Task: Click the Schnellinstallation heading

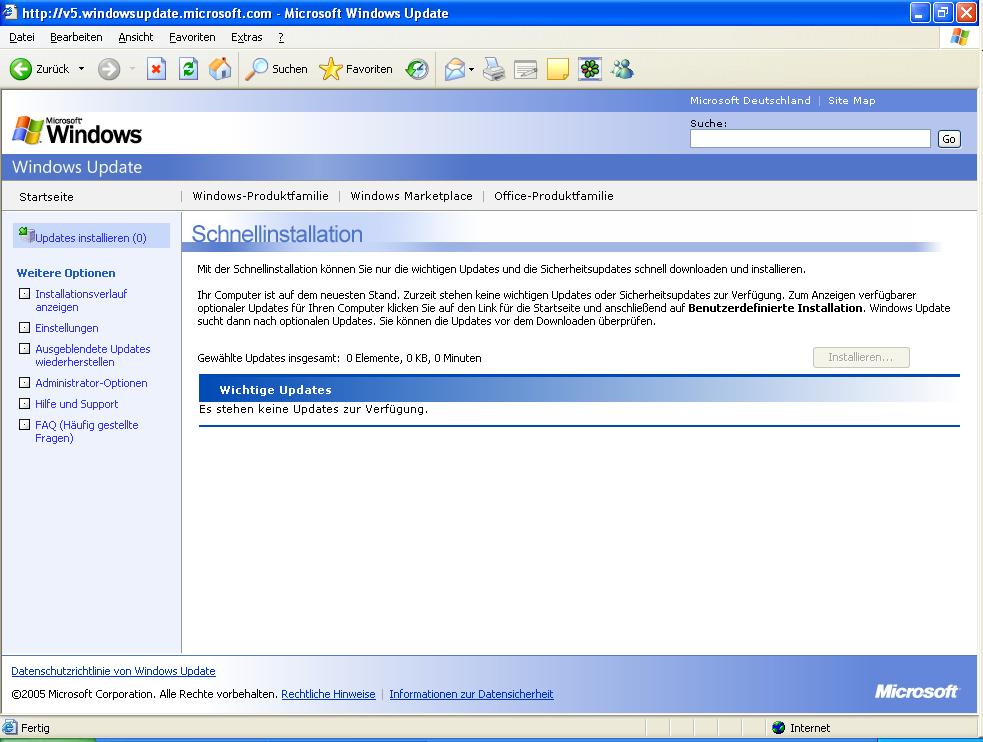Action: point(277,234)
